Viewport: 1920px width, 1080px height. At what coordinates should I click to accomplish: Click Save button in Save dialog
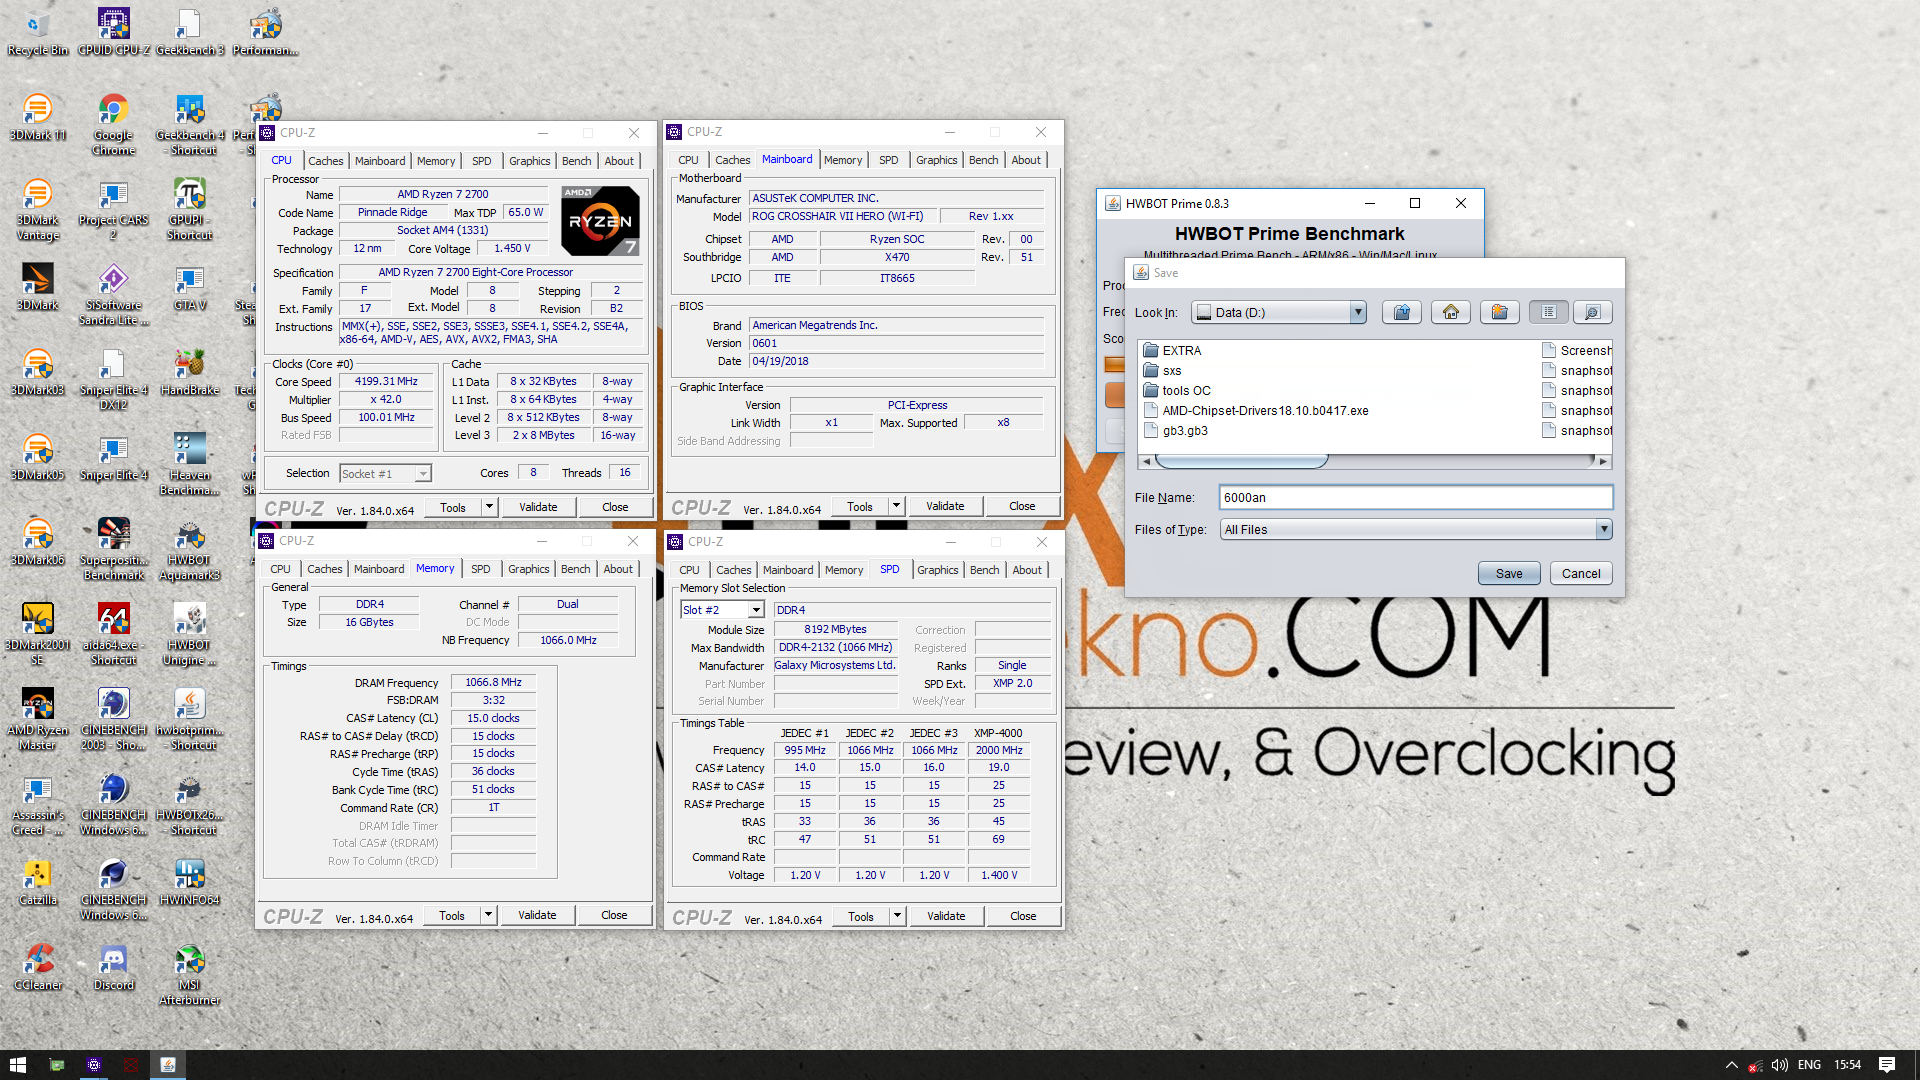(x=1509, y=573)
